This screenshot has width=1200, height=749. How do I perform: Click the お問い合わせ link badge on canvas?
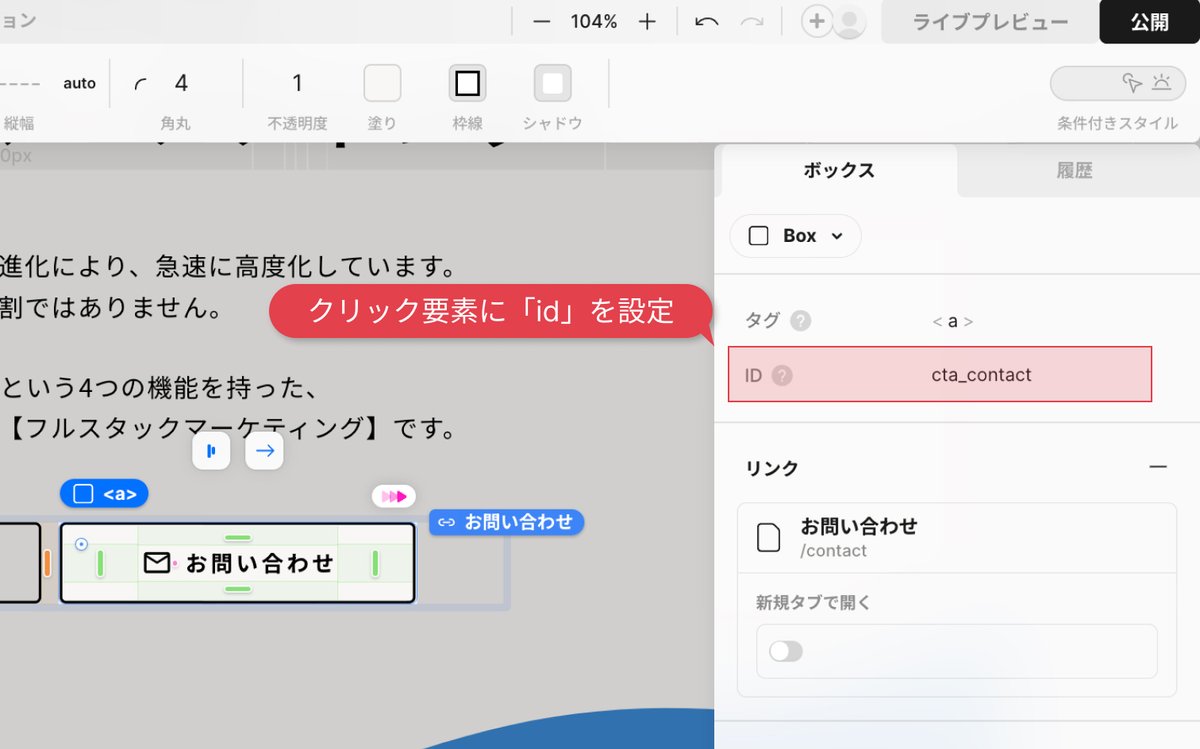(x=507, y=522)
